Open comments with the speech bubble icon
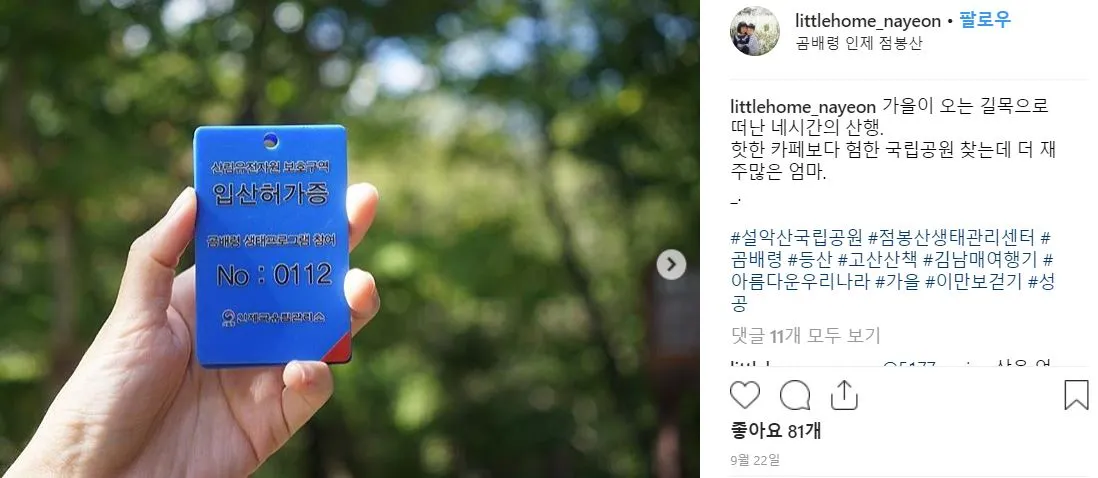The width and height of the screenshot is (1098, 478). 795,395
